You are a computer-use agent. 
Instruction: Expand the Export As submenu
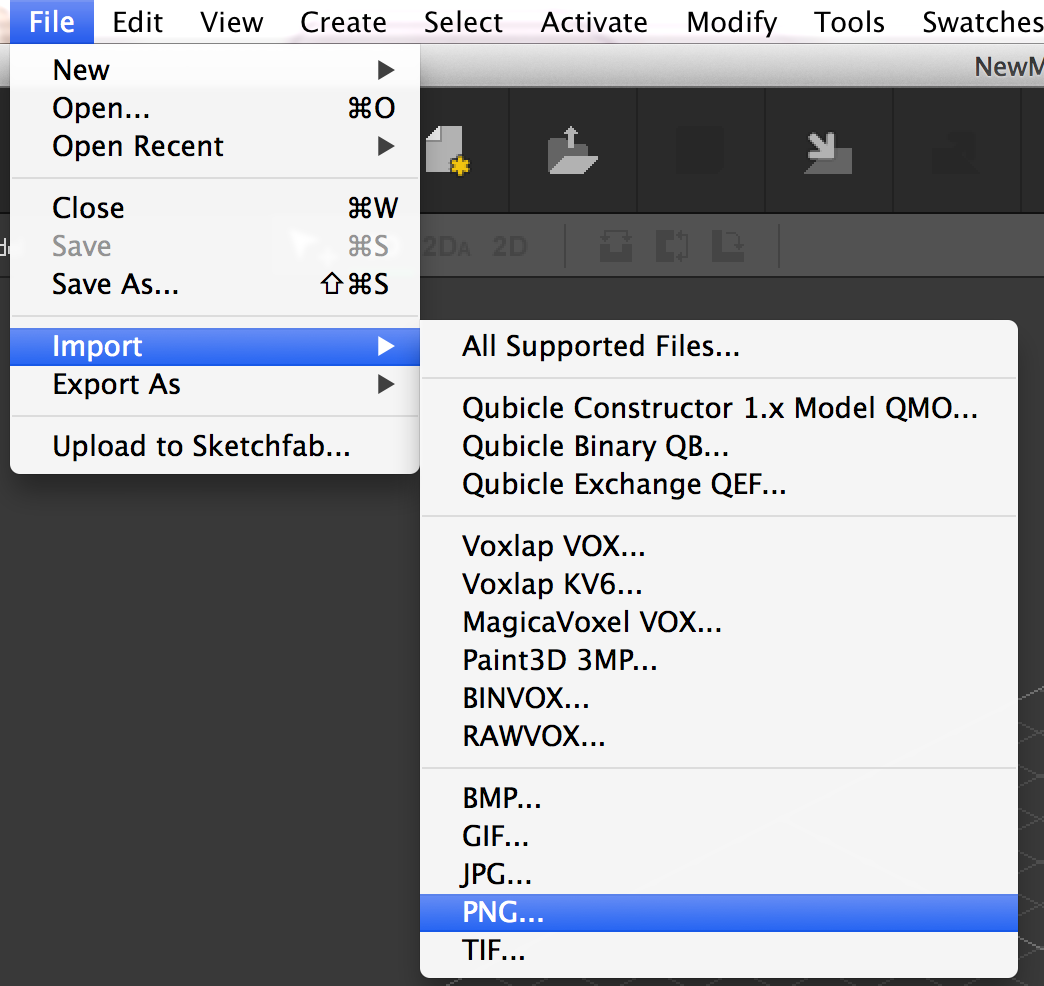(x=215, y=384)
